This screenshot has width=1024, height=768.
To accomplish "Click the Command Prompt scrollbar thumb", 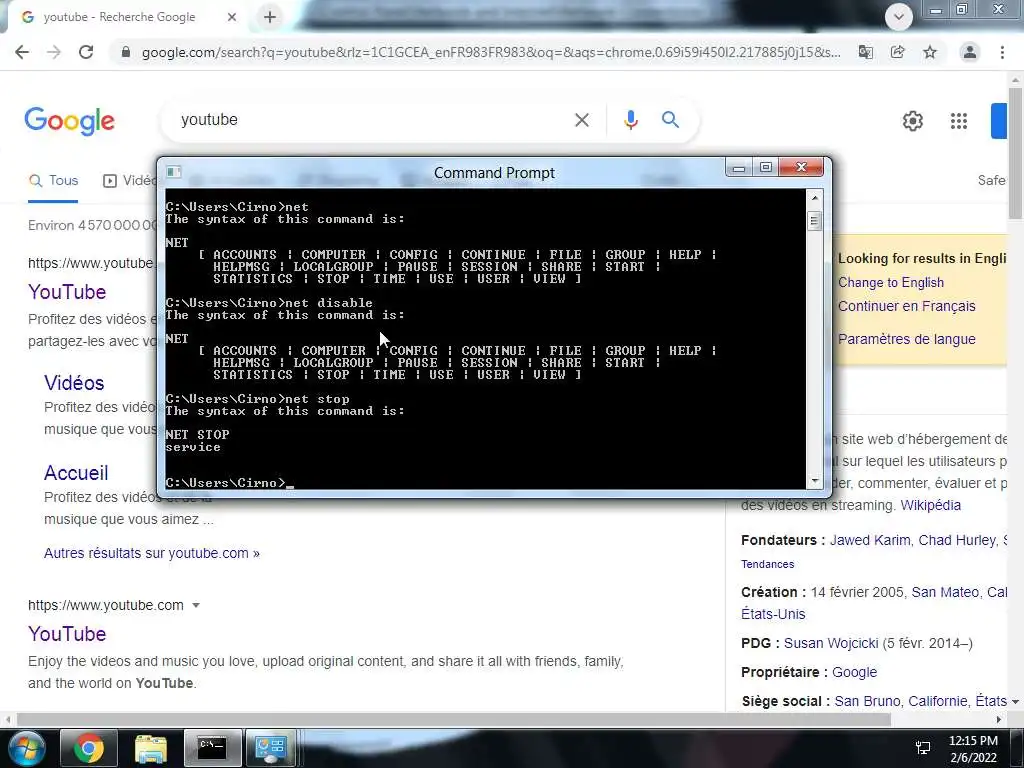I will [814, 221].
